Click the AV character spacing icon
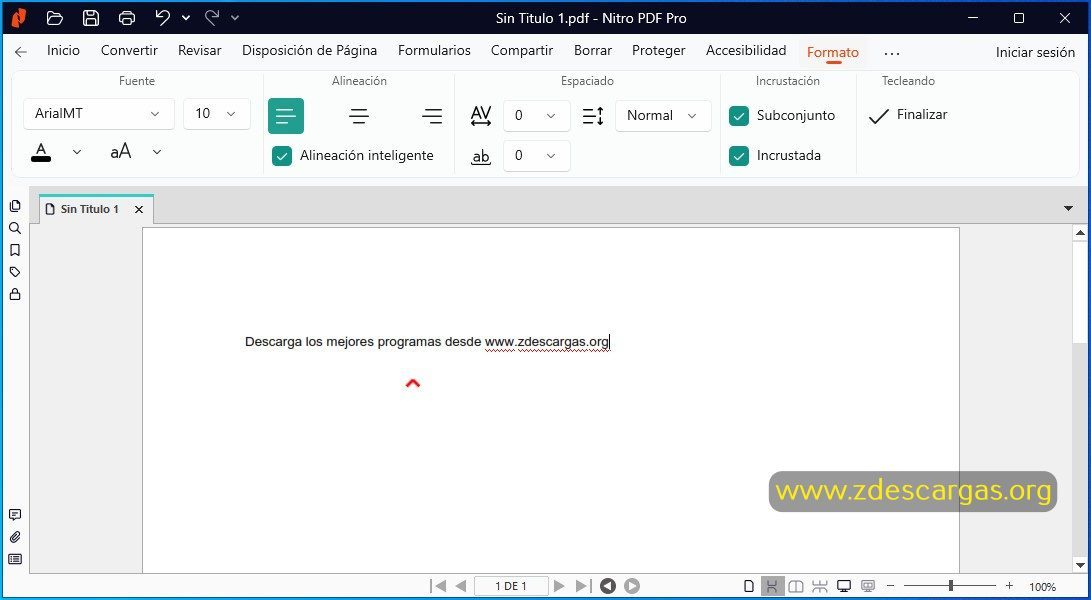Image resolution: width=1091 pixels, height=600 pixels. [x=481, y=116]
